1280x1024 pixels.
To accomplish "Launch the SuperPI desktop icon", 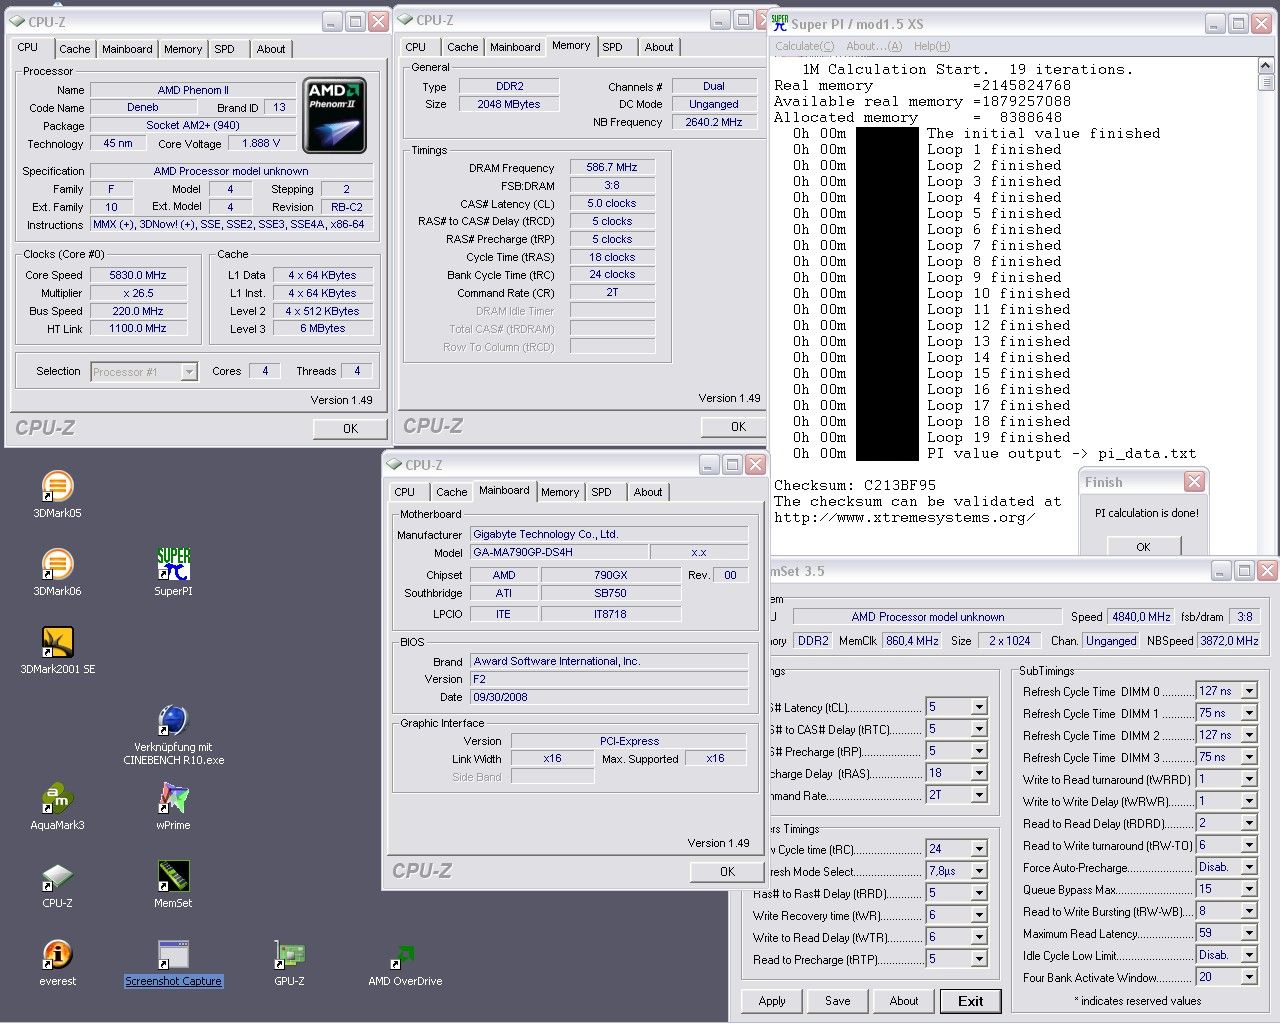I will [x=173, y=572].
